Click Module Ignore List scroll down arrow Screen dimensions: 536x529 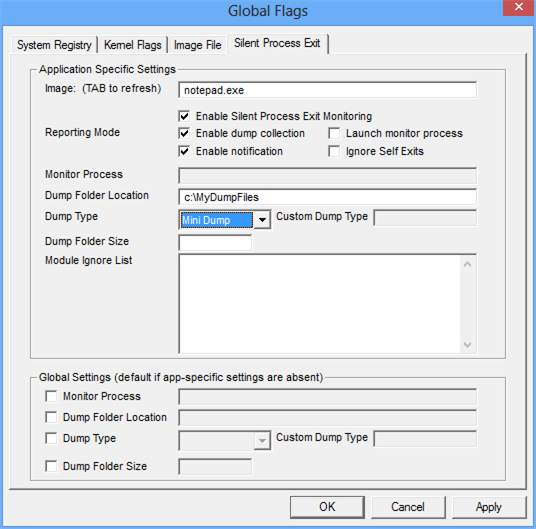[468, 344]
